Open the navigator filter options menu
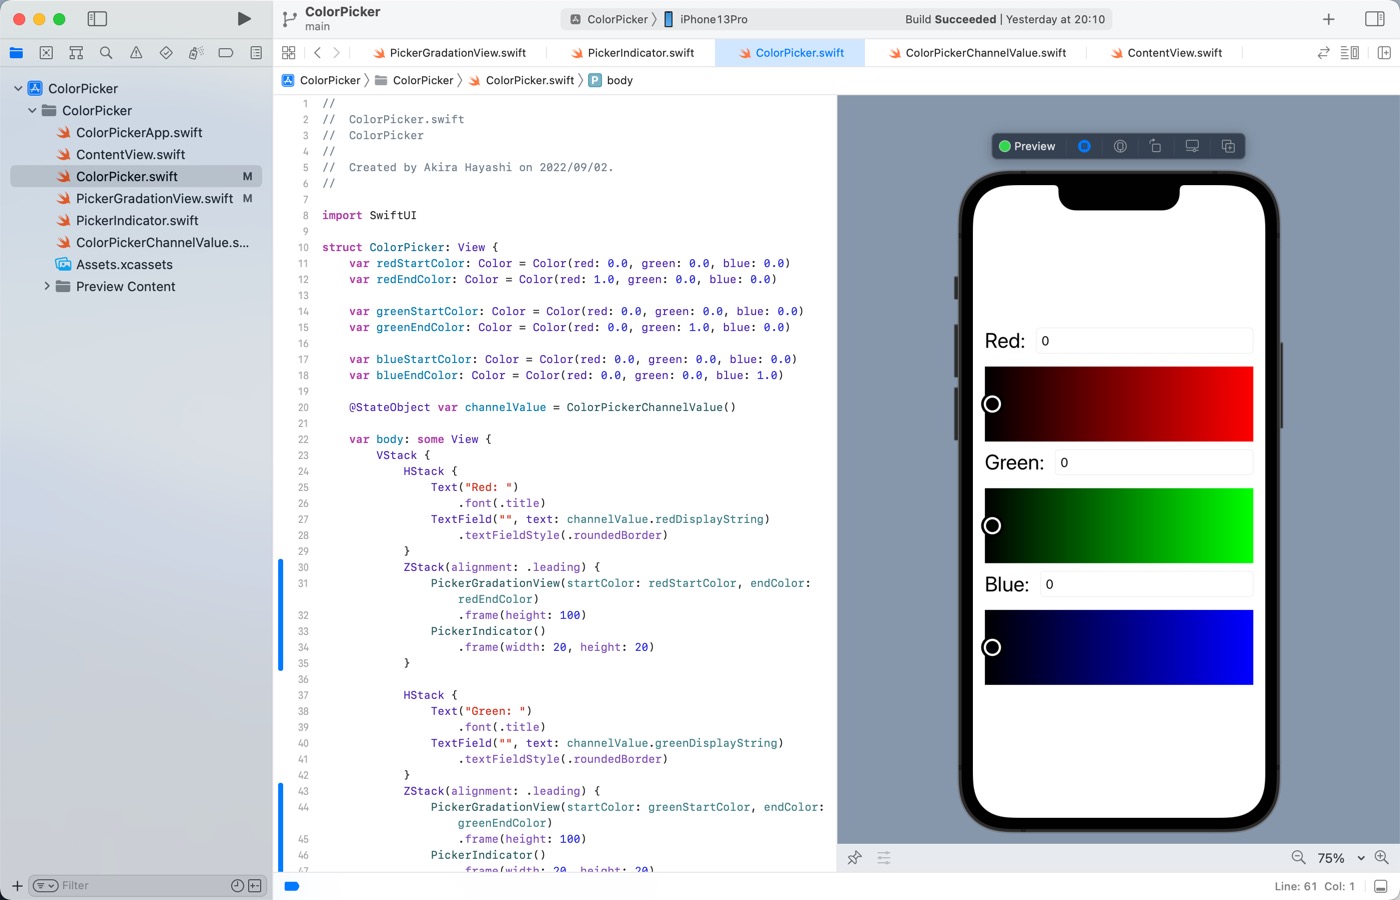 (x=45, y=885)
